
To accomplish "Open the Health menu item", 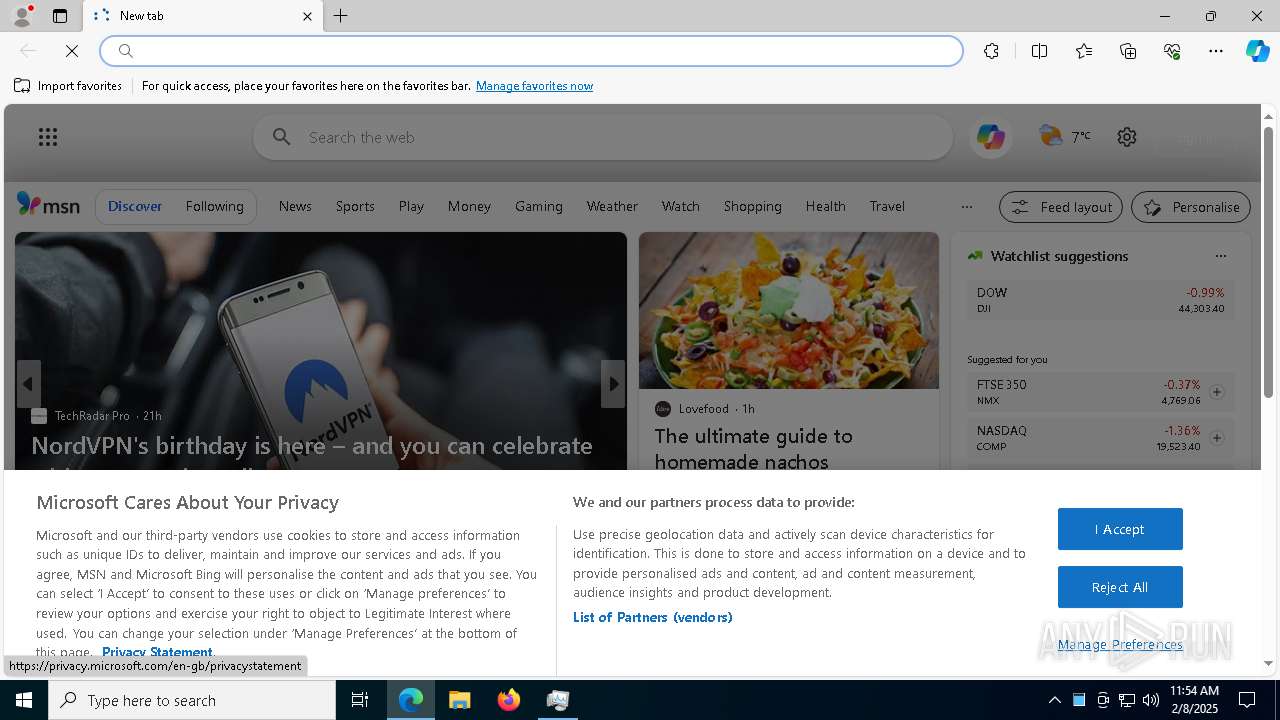I will click(x=825, y=206).
